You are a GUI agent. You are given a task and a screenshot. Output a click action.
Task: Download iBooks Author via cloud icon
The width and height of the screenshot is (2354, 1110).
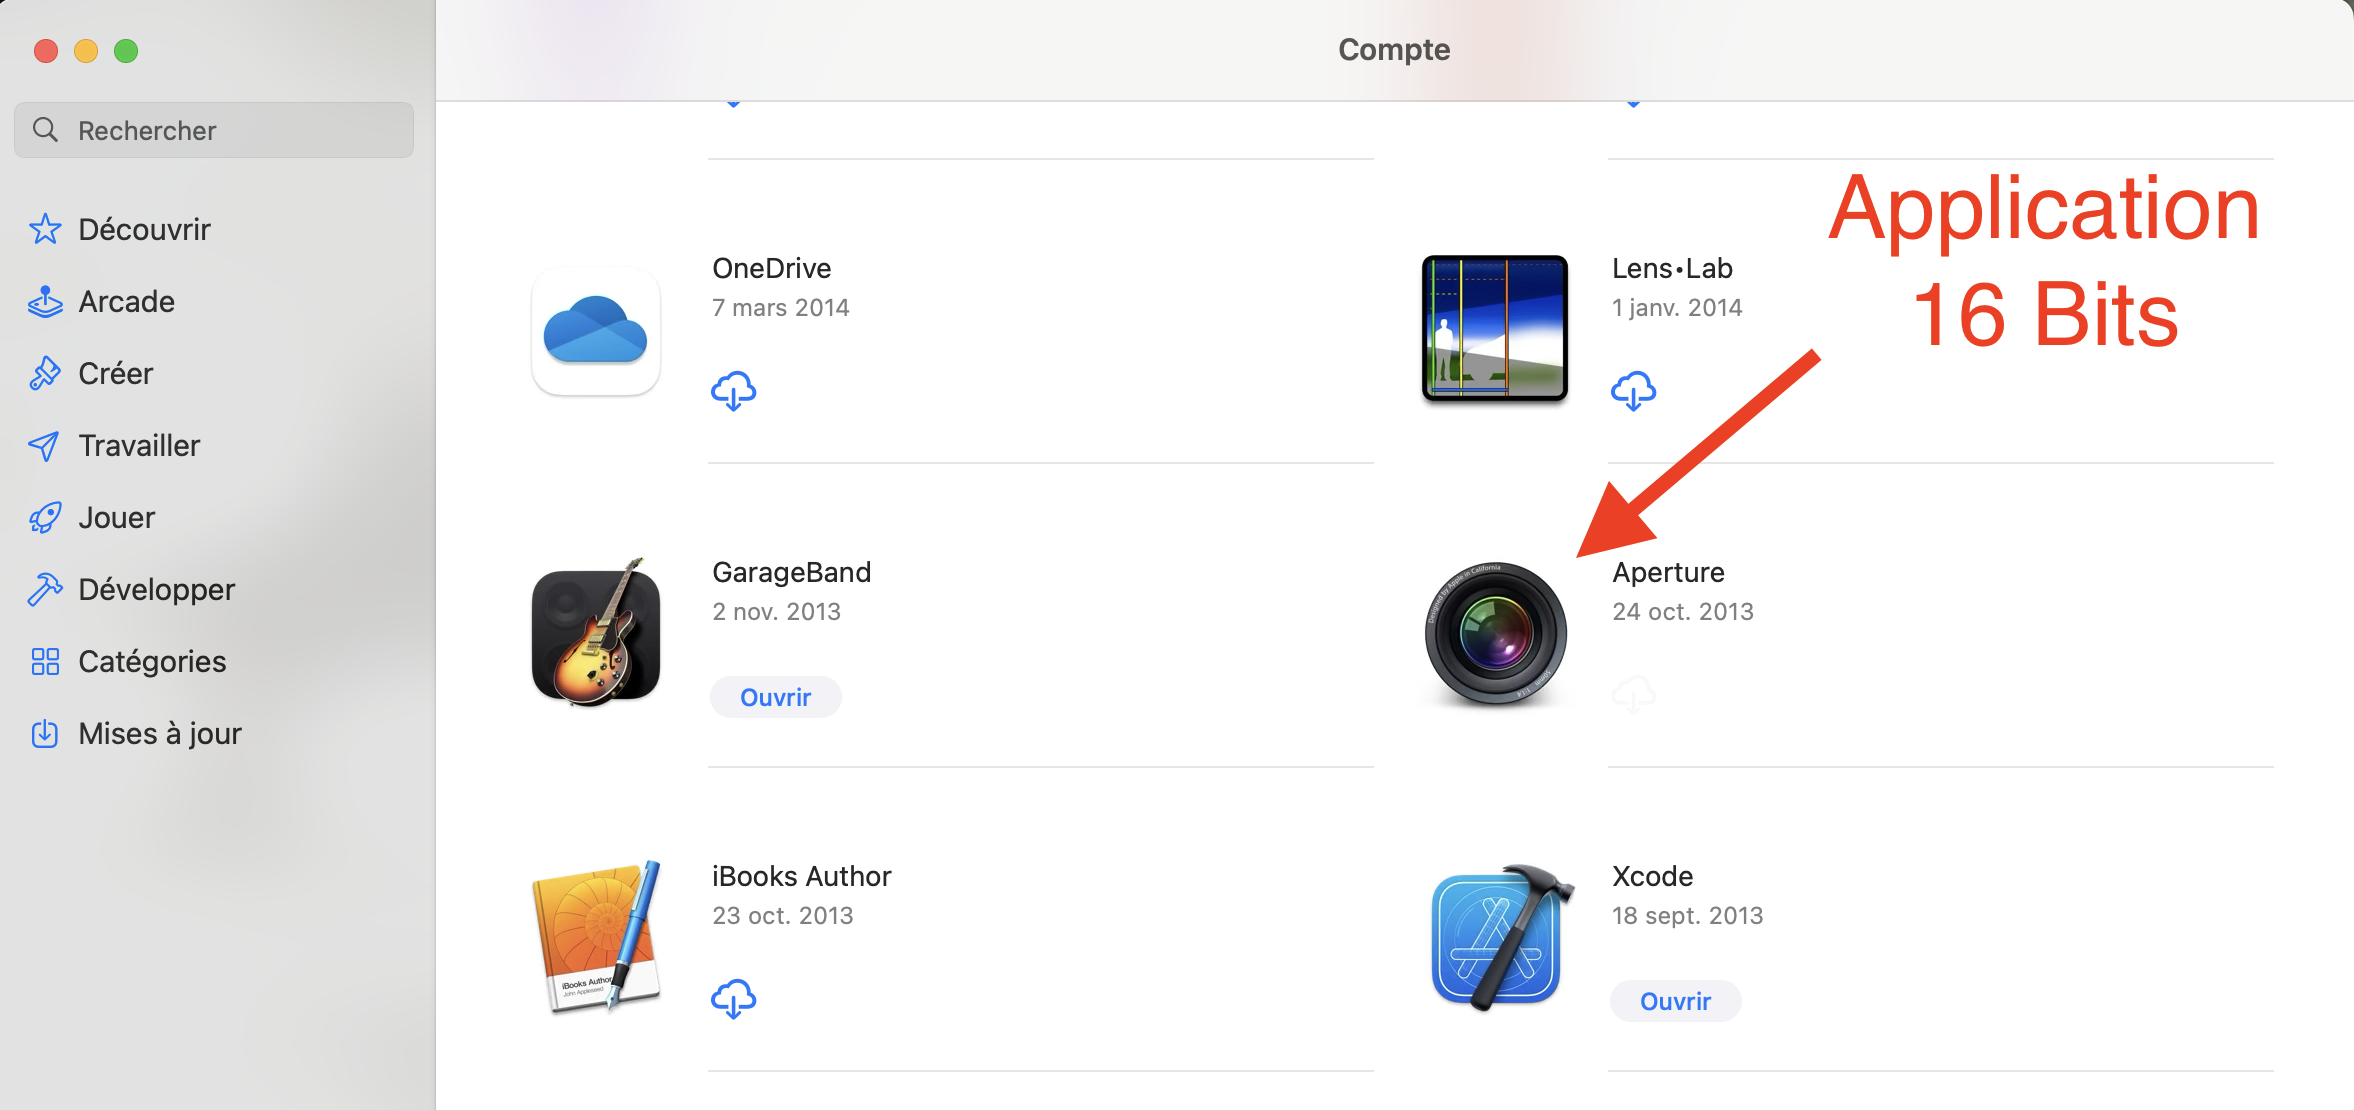(733, 999)
